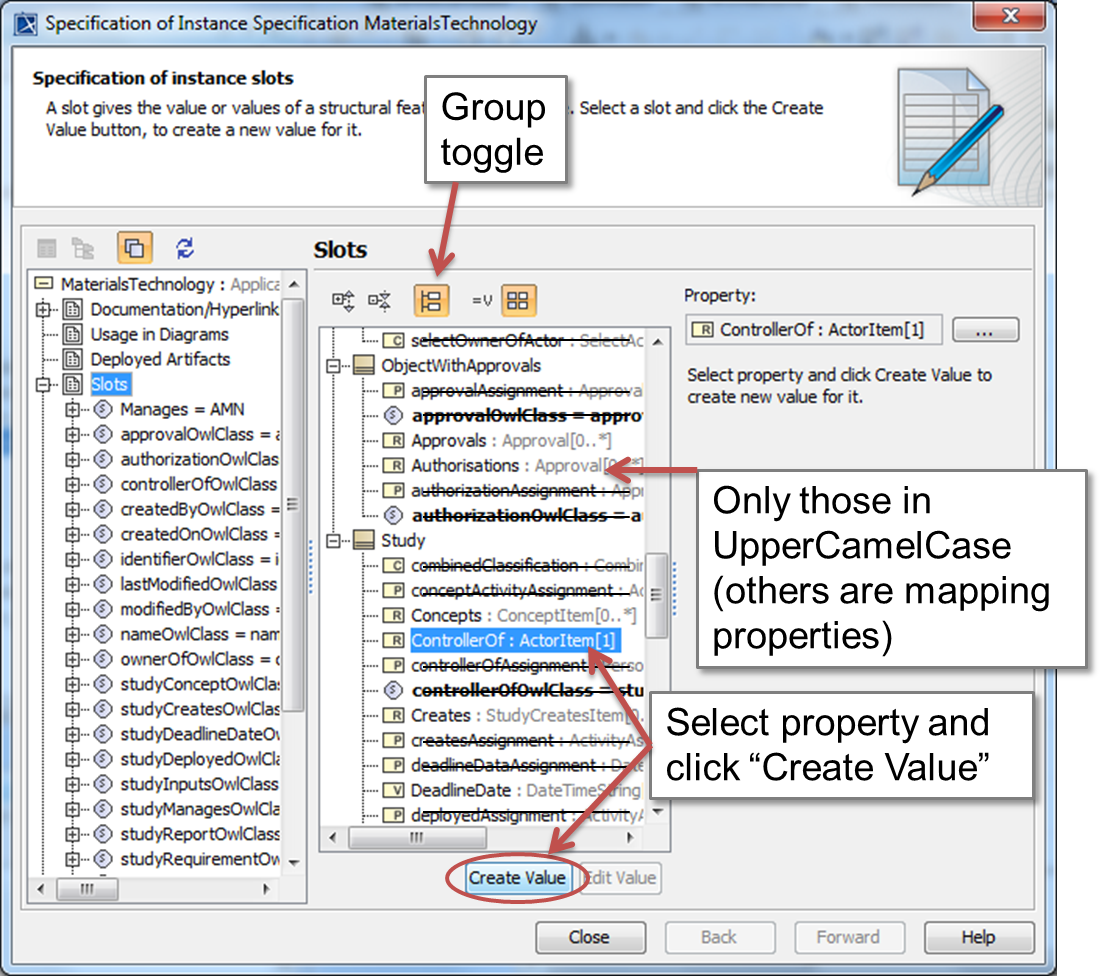1101x976 pixels.
Task: Toggle the highlighted mode button above left tree
Action: pyautogui.click(x=133, y=248)
